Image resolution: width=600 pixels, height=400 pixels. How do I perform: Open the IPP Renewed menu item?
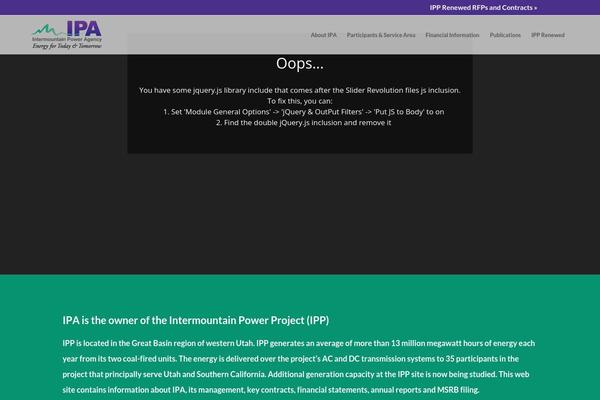tap(548, 35)
